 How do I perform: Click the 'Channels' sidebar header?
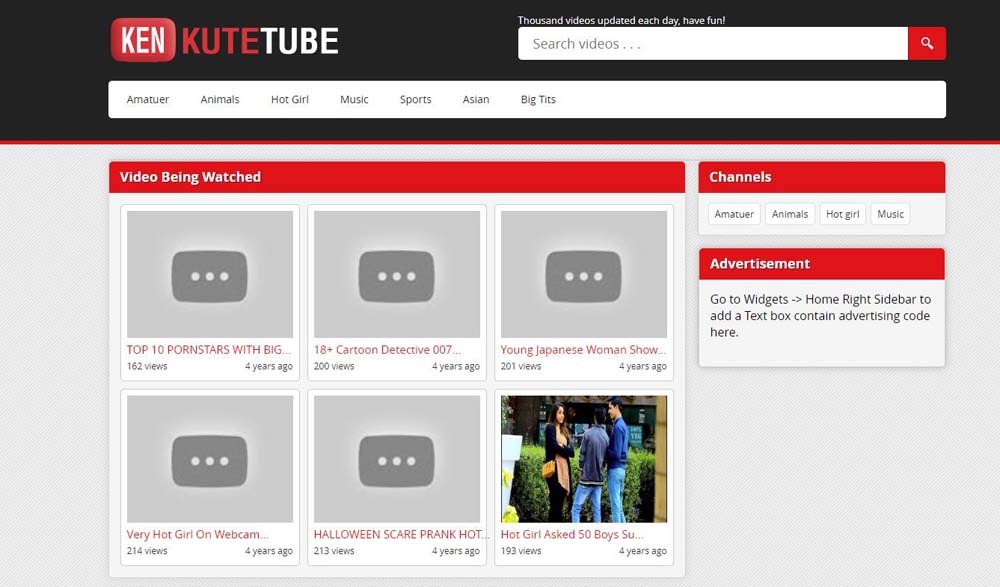coord(821,177)
